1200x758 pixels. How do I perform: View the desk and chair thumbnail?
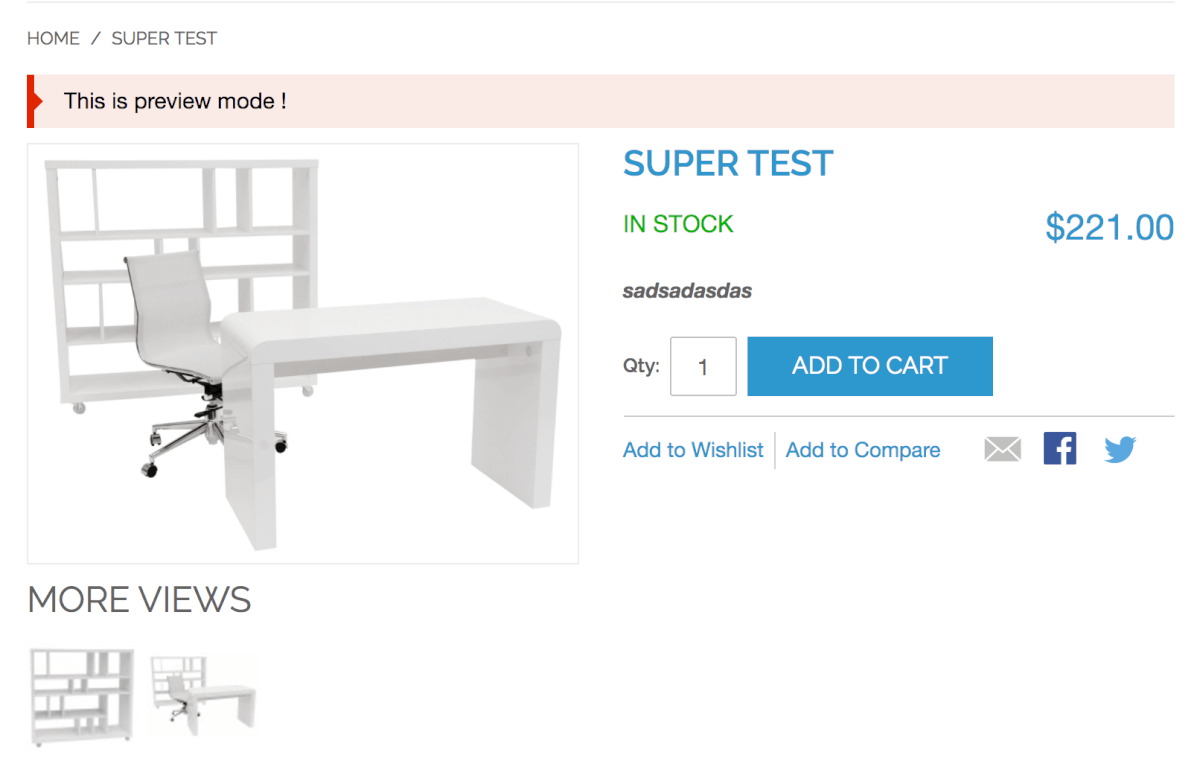click(x=203, y=696)
